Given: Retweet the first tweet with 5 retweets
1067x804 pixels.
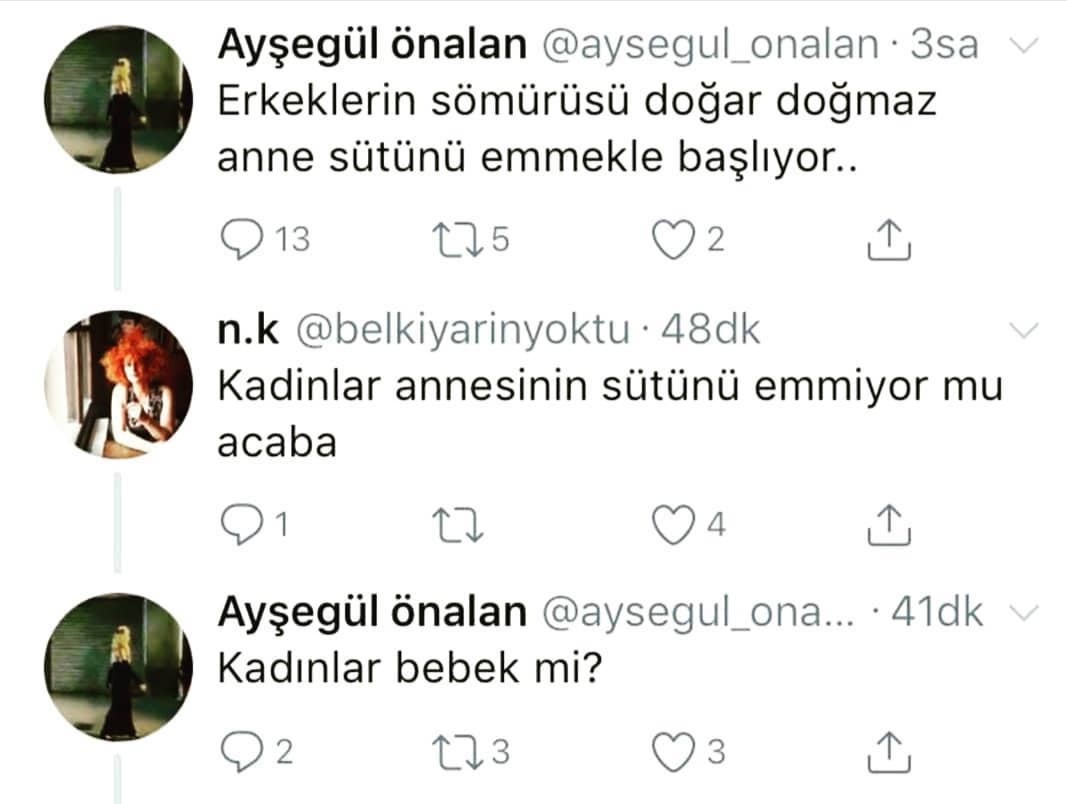Looking at the screenshot, I should 458,239.
